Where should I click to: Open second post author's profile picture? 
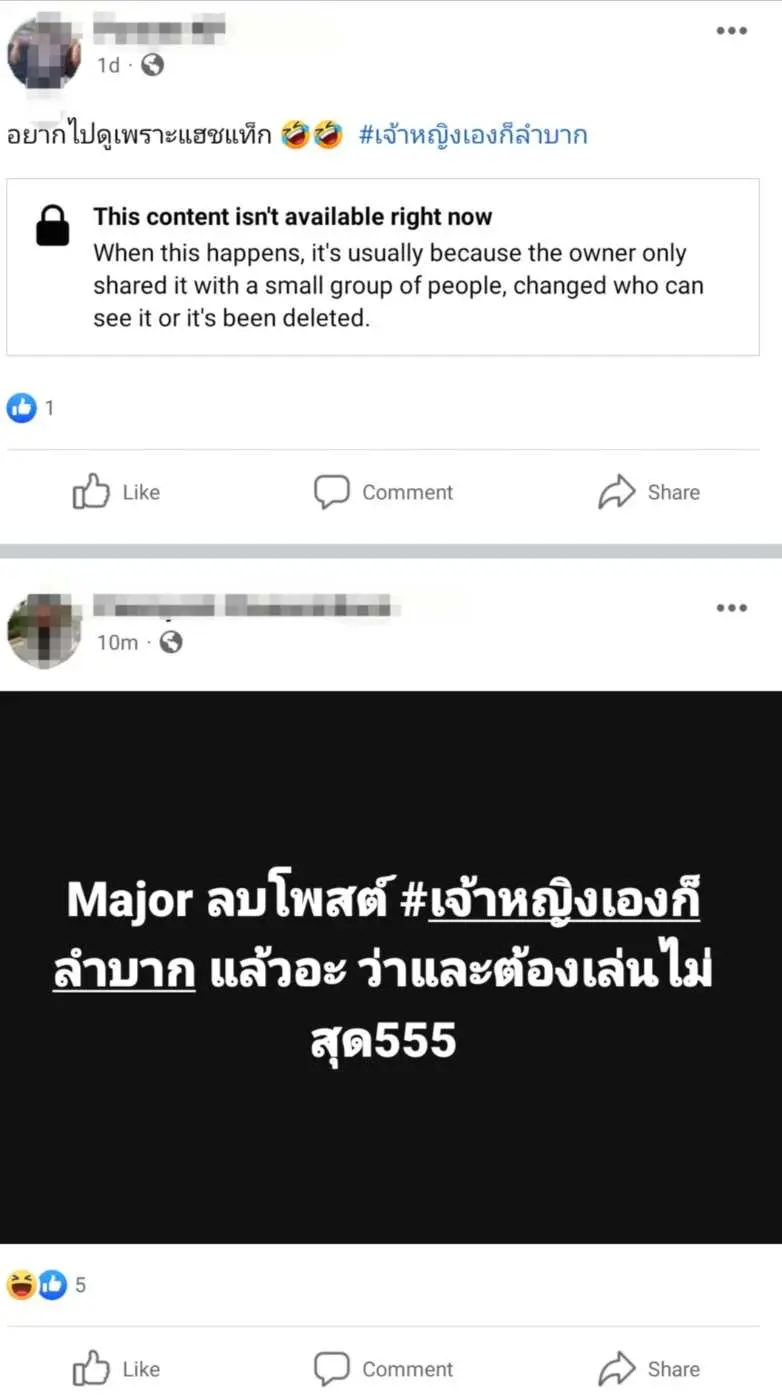[x=44, y=631]
